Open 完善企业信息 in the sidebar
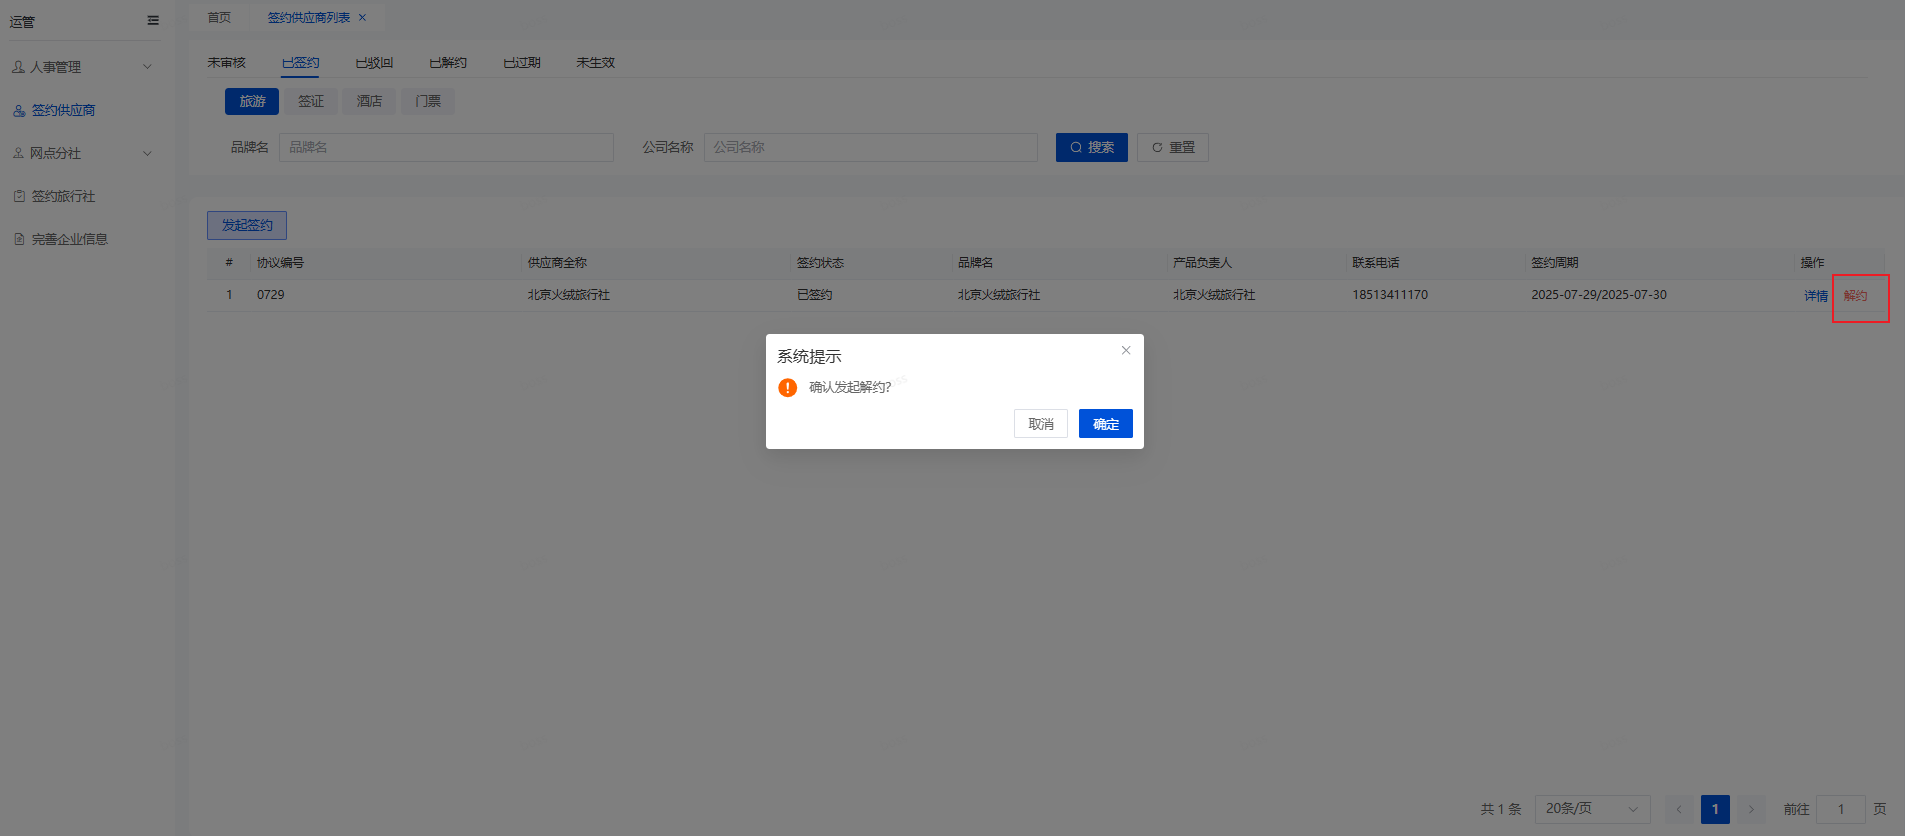Screen dimensions: 1905x836 [x=69, y=239]
